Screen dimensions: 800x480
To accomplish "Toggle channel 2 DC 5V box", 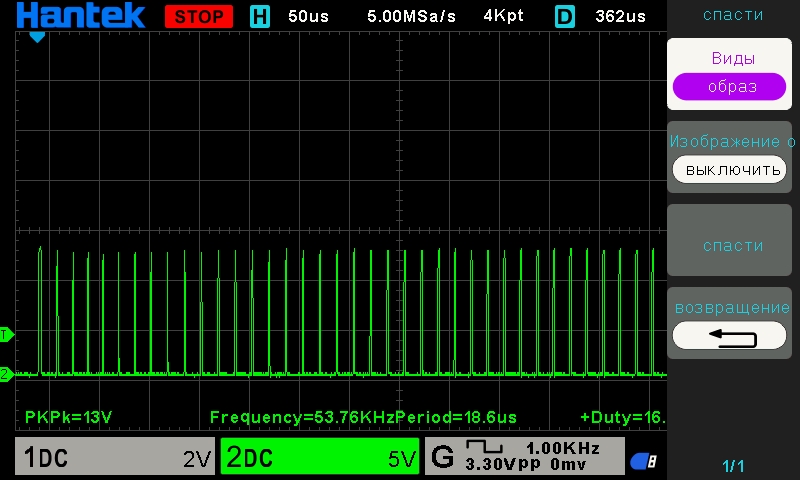I will click(320, 458).
